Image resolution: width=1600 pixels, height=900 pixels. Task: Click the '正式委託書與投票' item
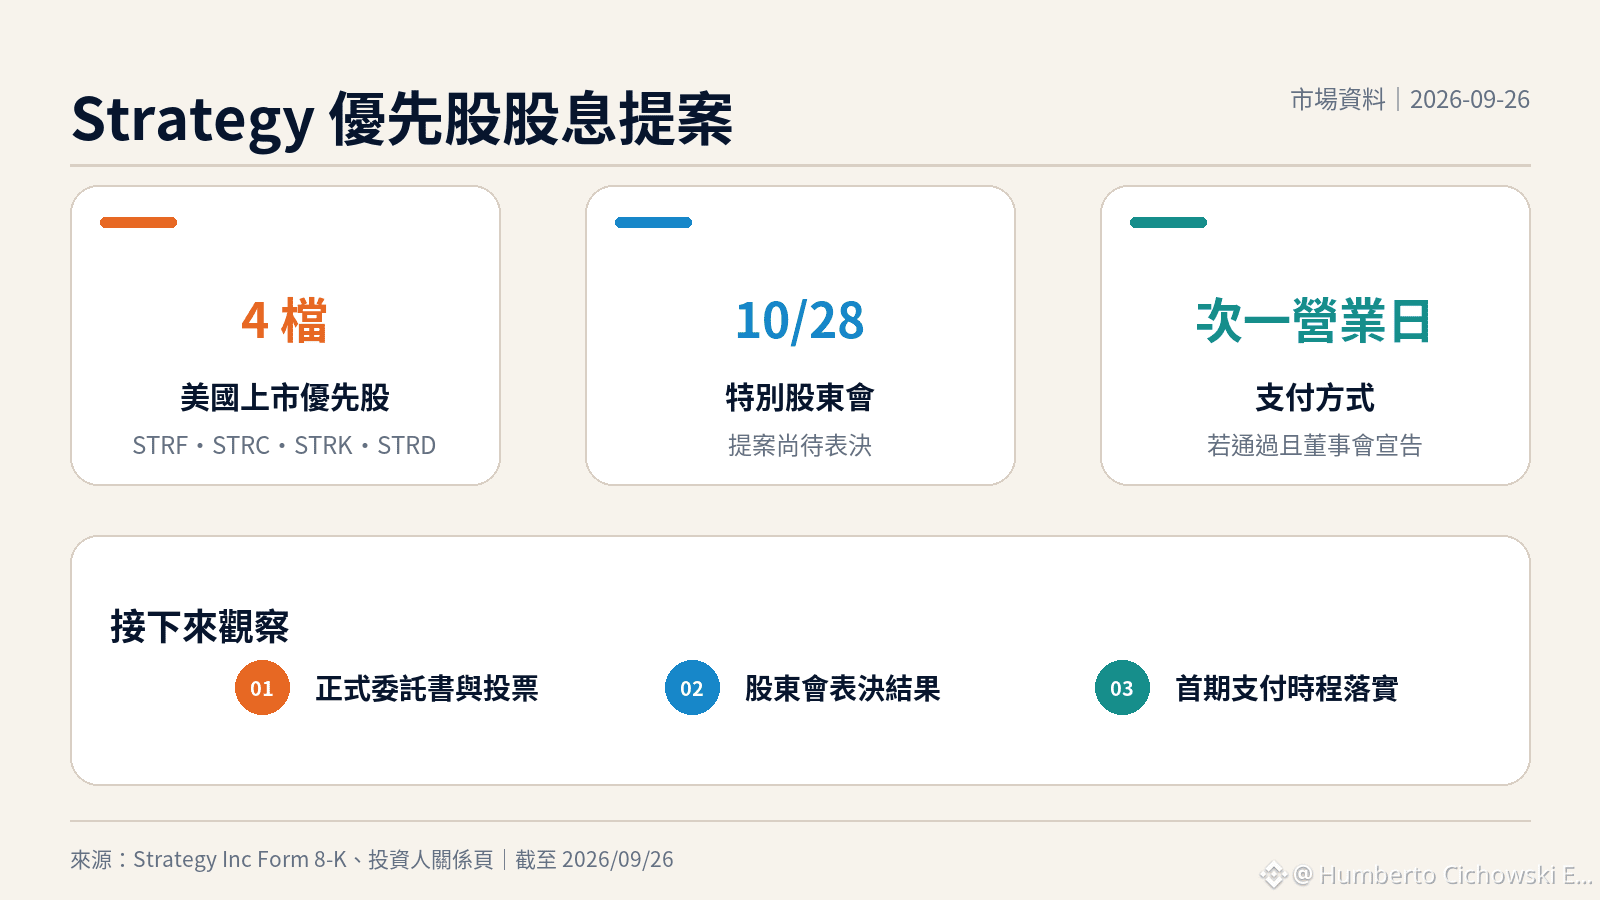(x=427, y=688)
